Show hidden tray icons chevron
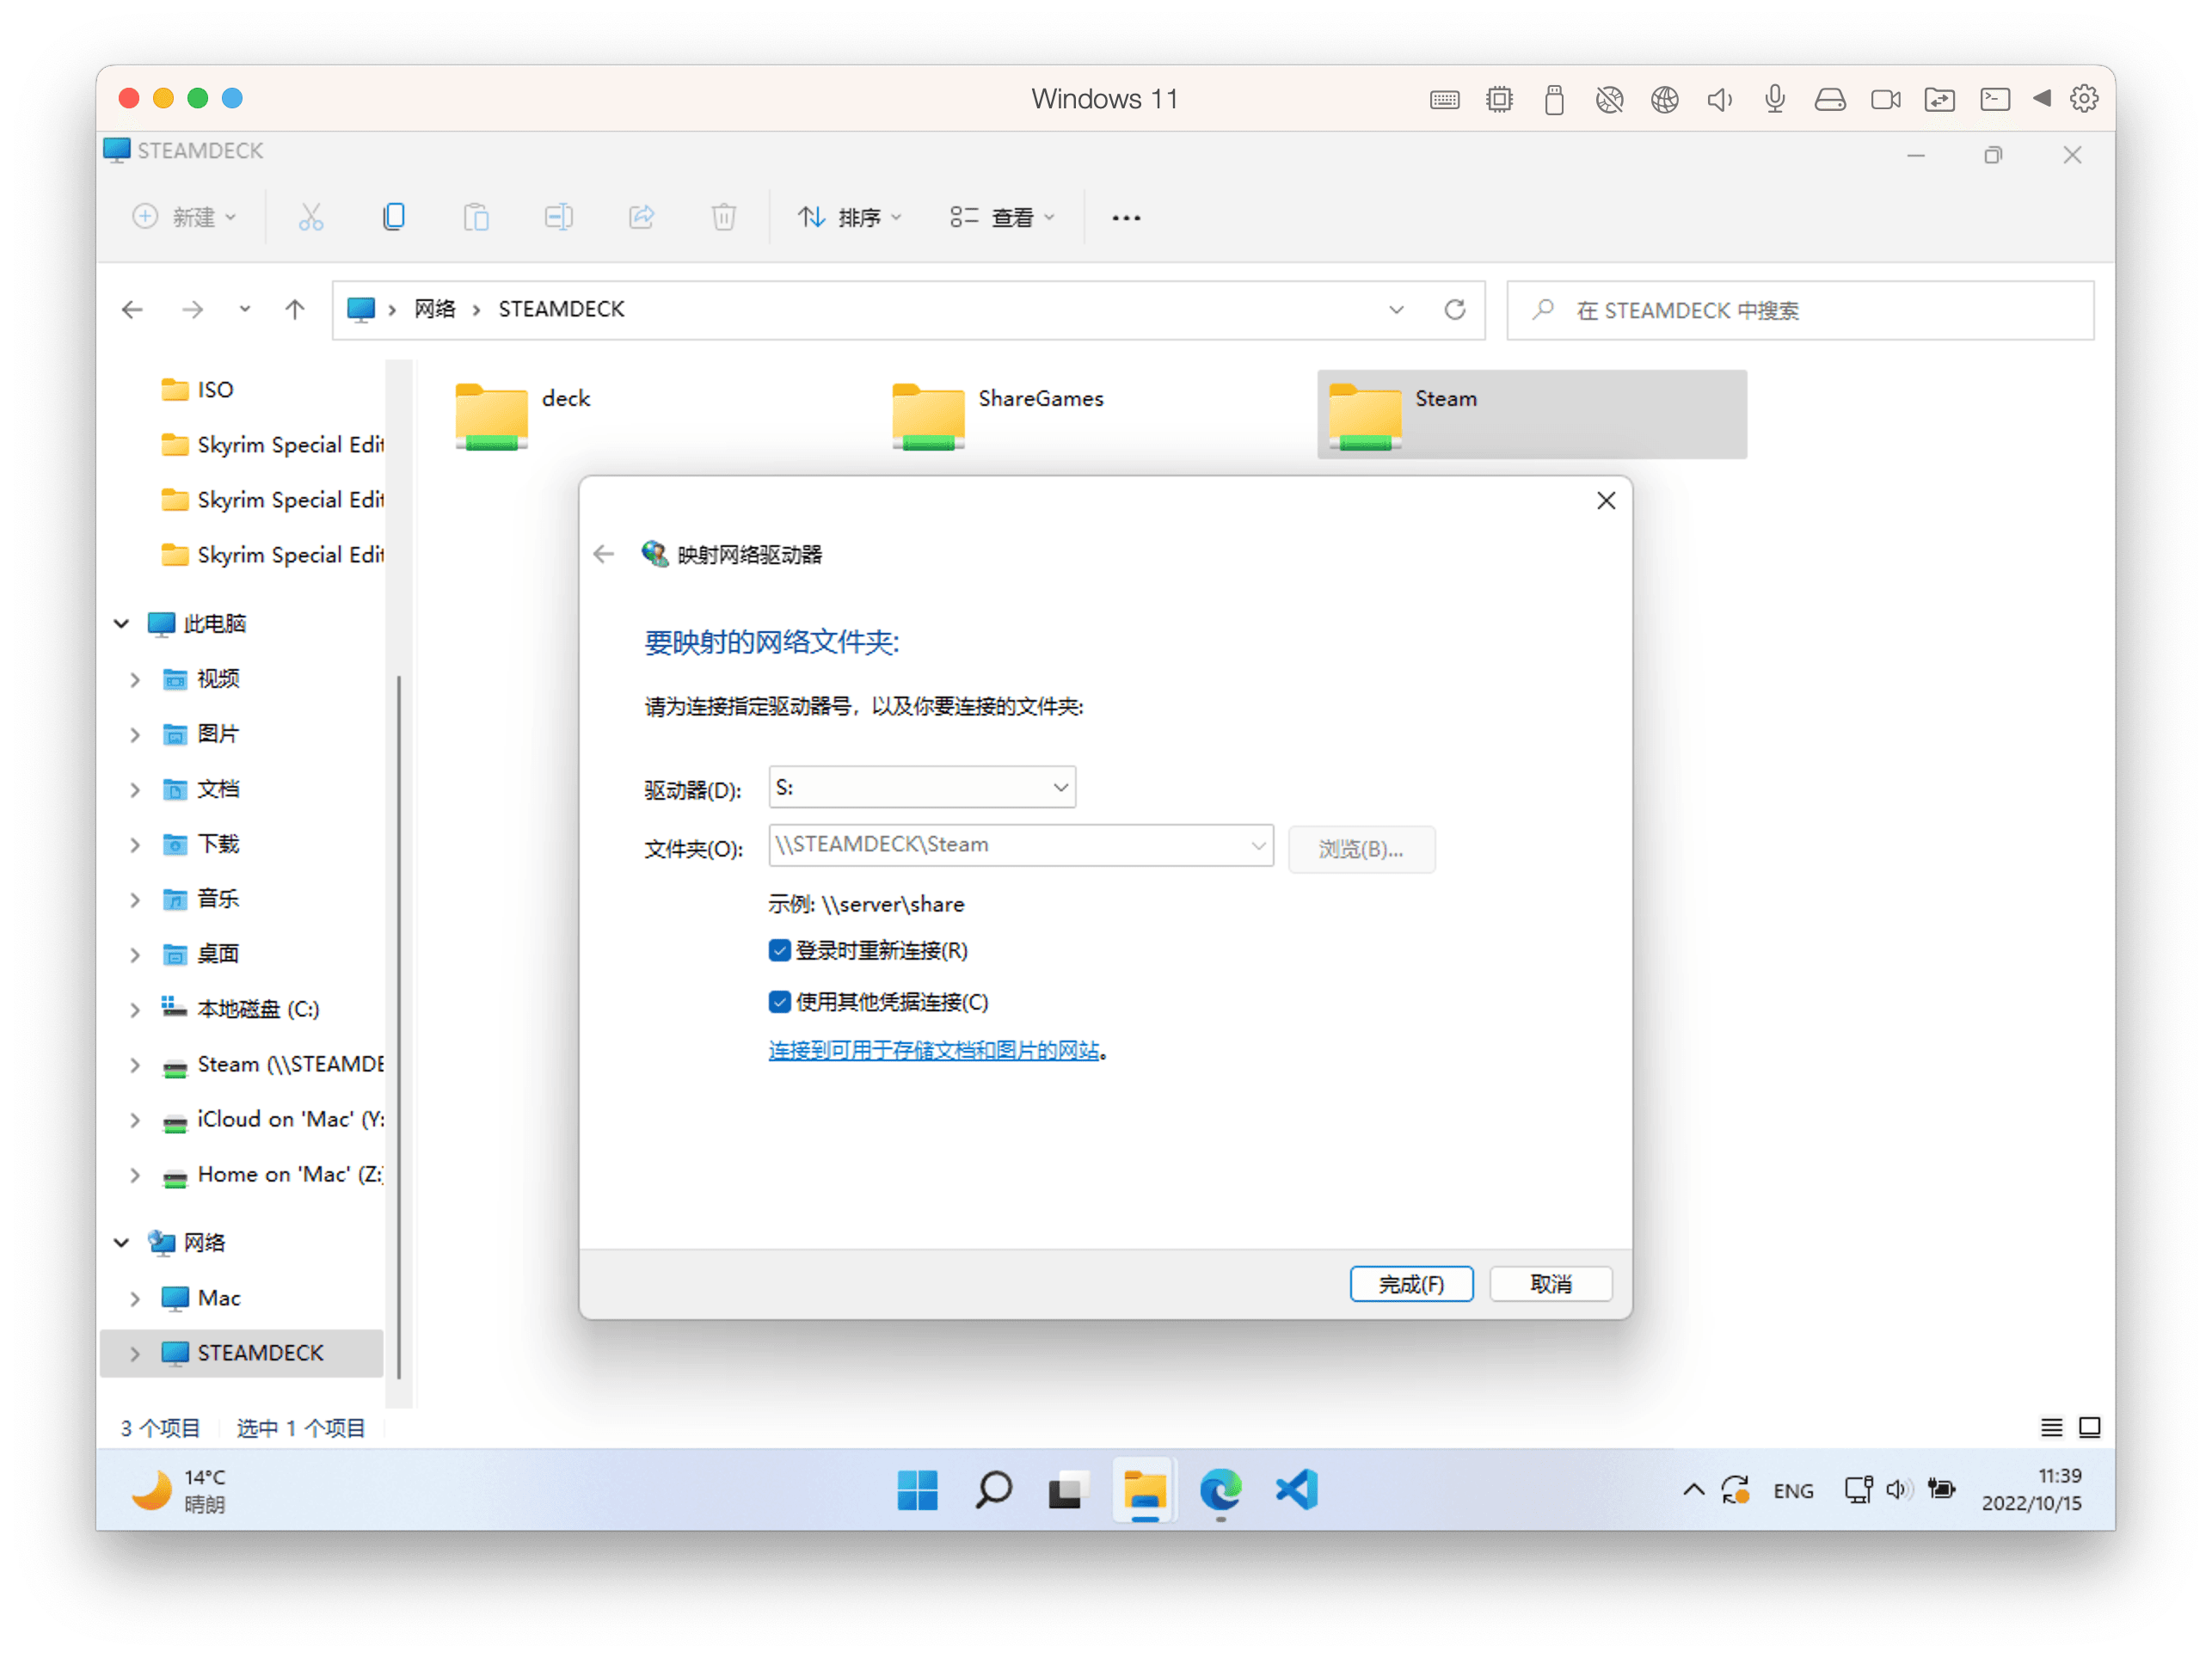 1693,1490
